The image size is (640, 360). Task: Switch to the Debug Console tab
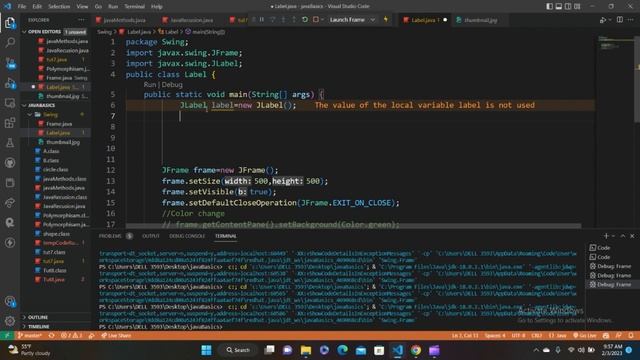[x=187, y=236]
